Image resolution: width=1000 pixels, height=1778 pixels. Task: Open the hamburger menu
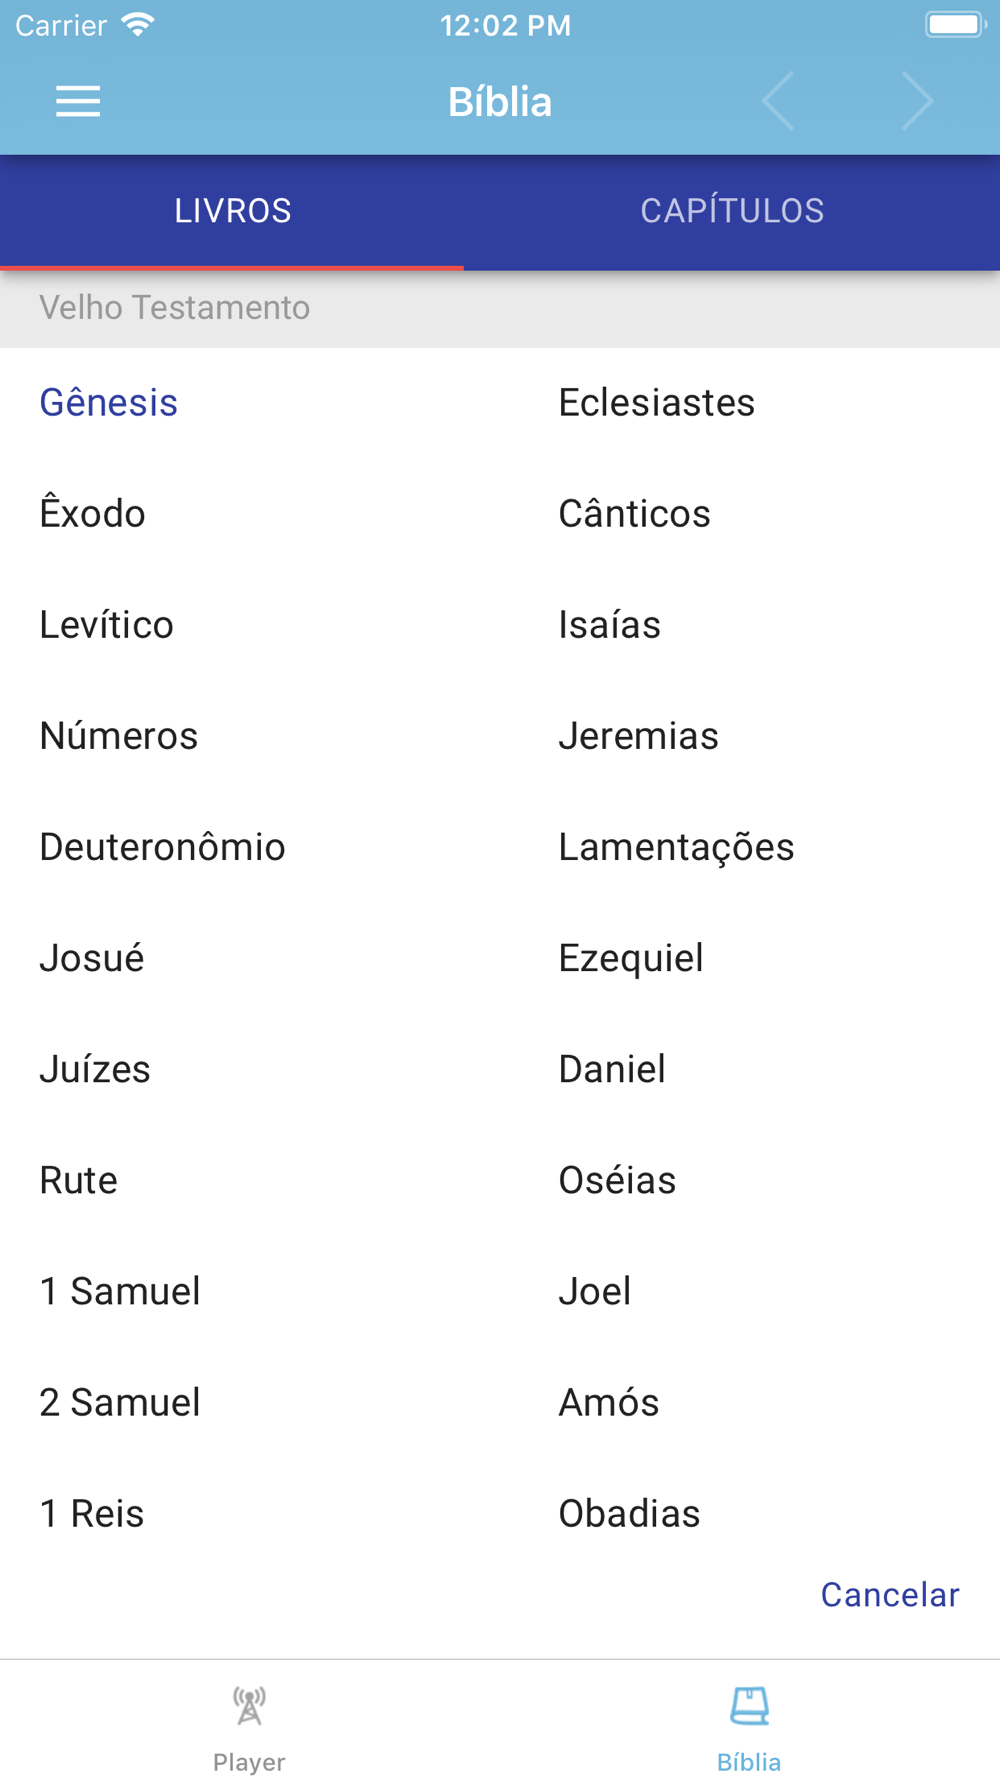click(x=78, y=101)
